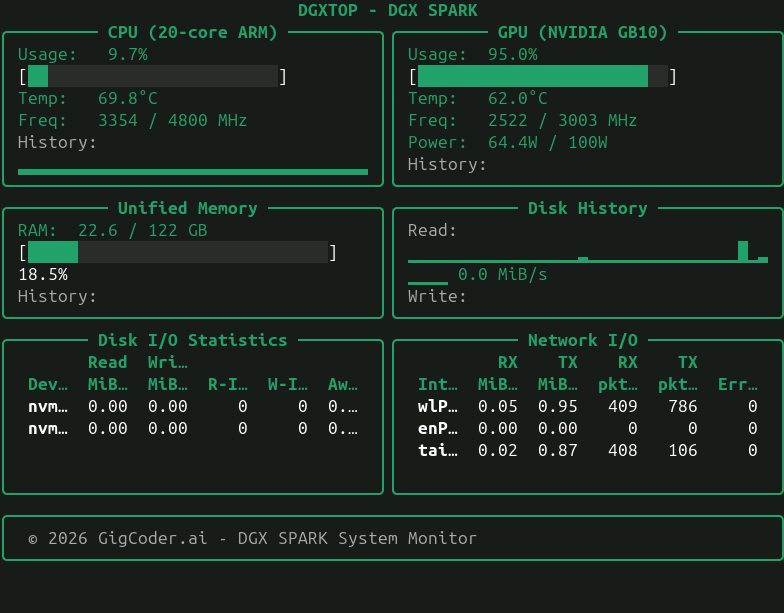Select the first nvm… device row

point(192,406)
